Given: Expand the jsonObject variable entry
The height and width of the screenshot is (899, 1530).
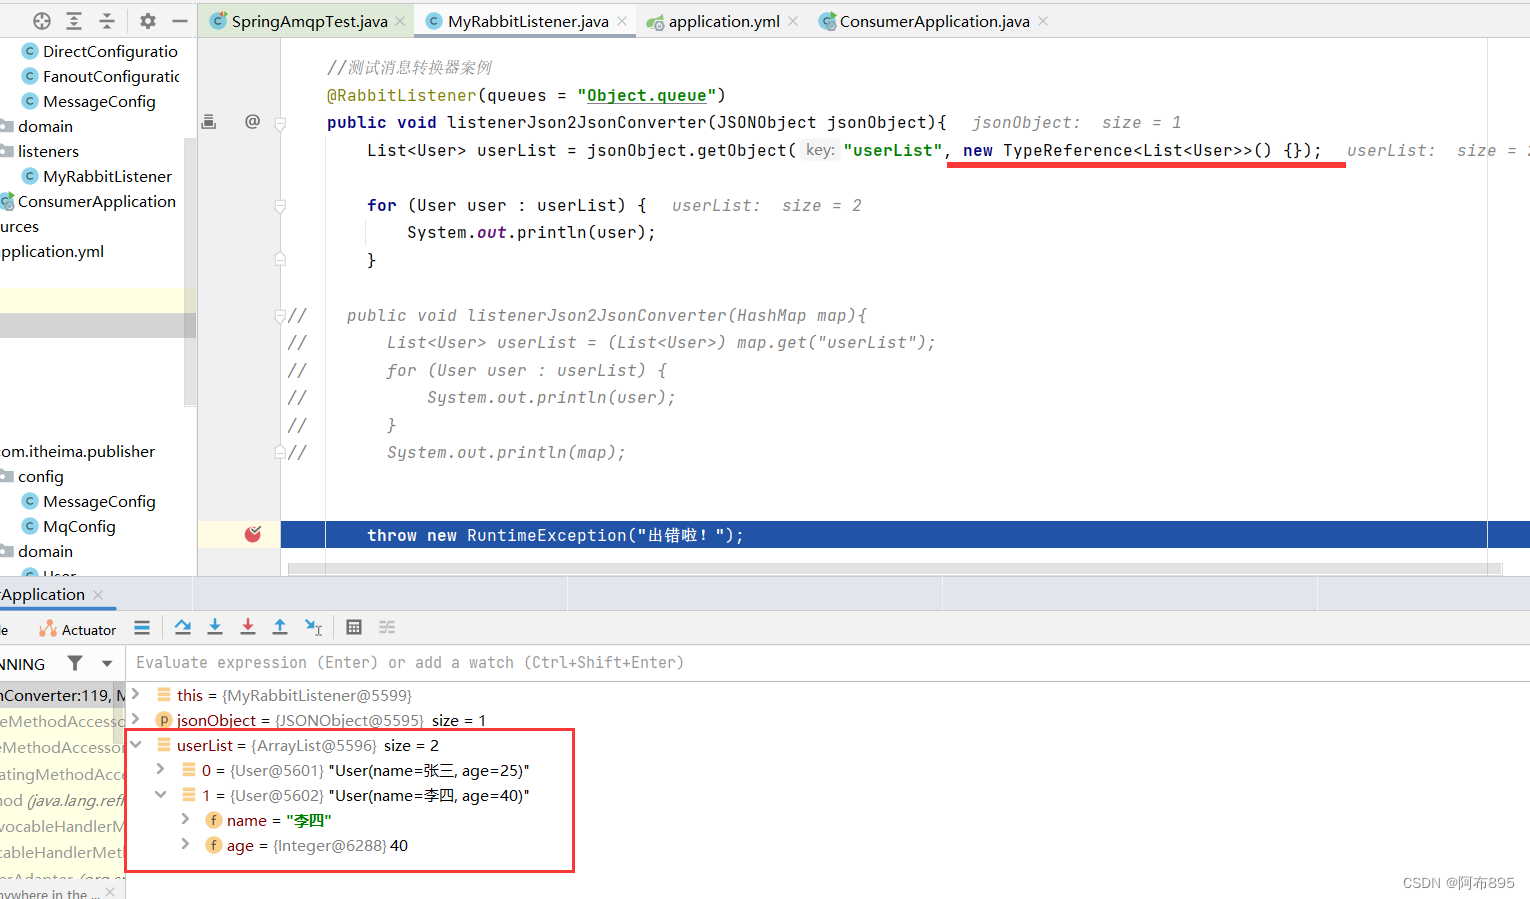Looking at the screenshot, I should point(137,720).
